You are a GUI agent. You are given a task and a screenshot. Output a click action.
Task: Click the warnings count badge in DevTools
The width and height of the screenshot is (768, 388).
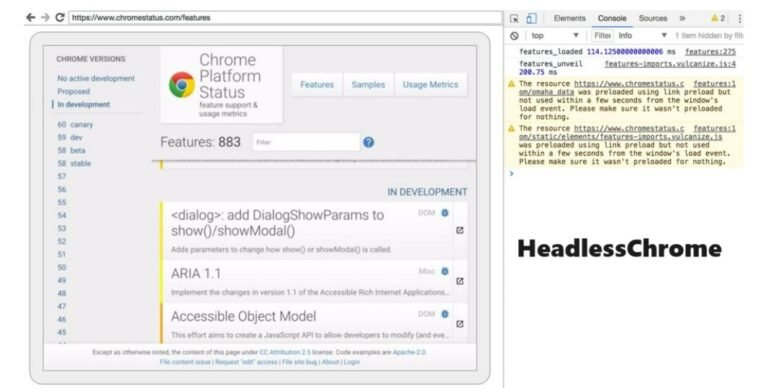click(718, 18)
